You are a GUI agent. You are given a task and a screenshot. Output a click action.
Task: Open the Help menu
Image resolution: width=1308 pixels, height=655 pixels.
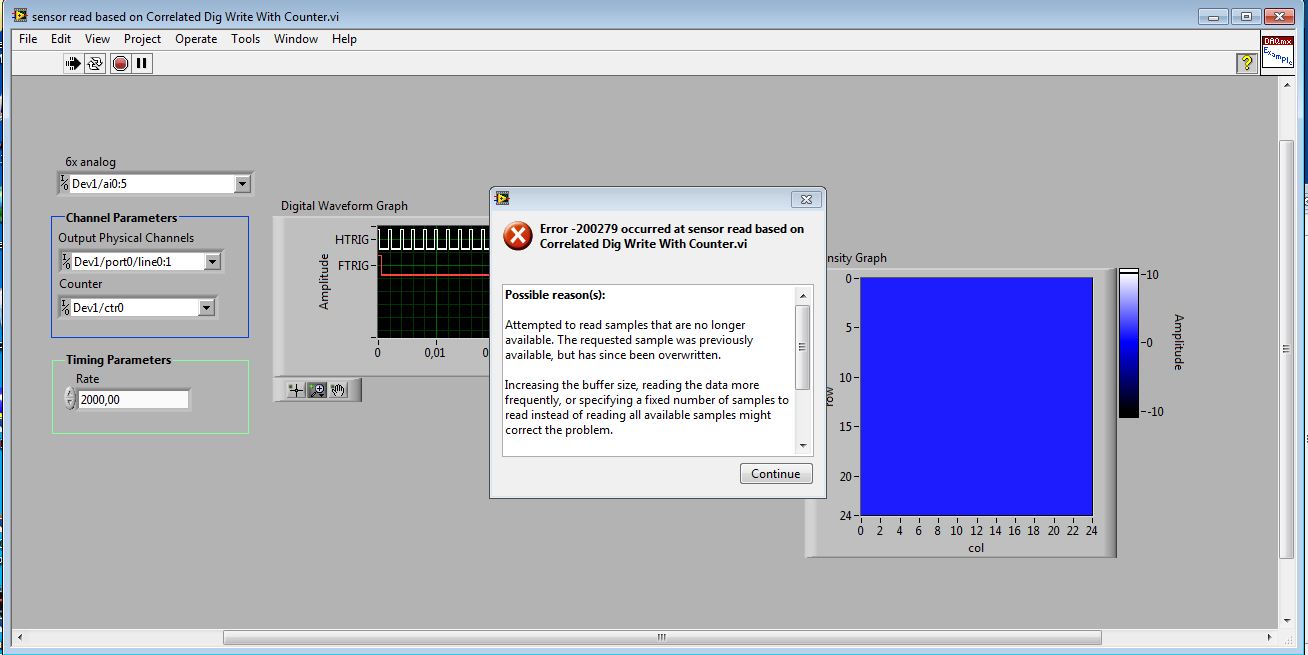click(x=344, y=39)
